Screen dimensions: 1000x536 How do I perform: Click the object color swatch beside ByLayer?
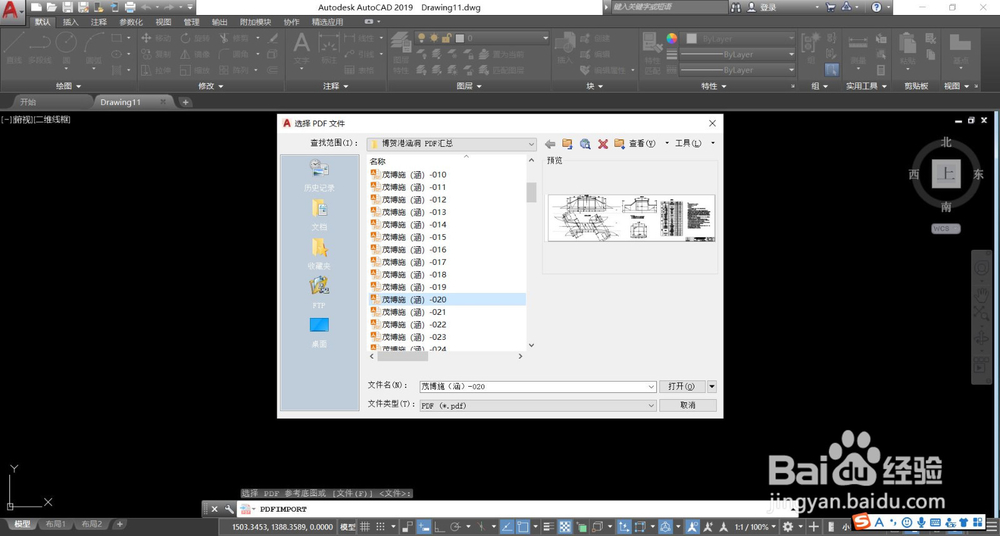coord(691,38)
